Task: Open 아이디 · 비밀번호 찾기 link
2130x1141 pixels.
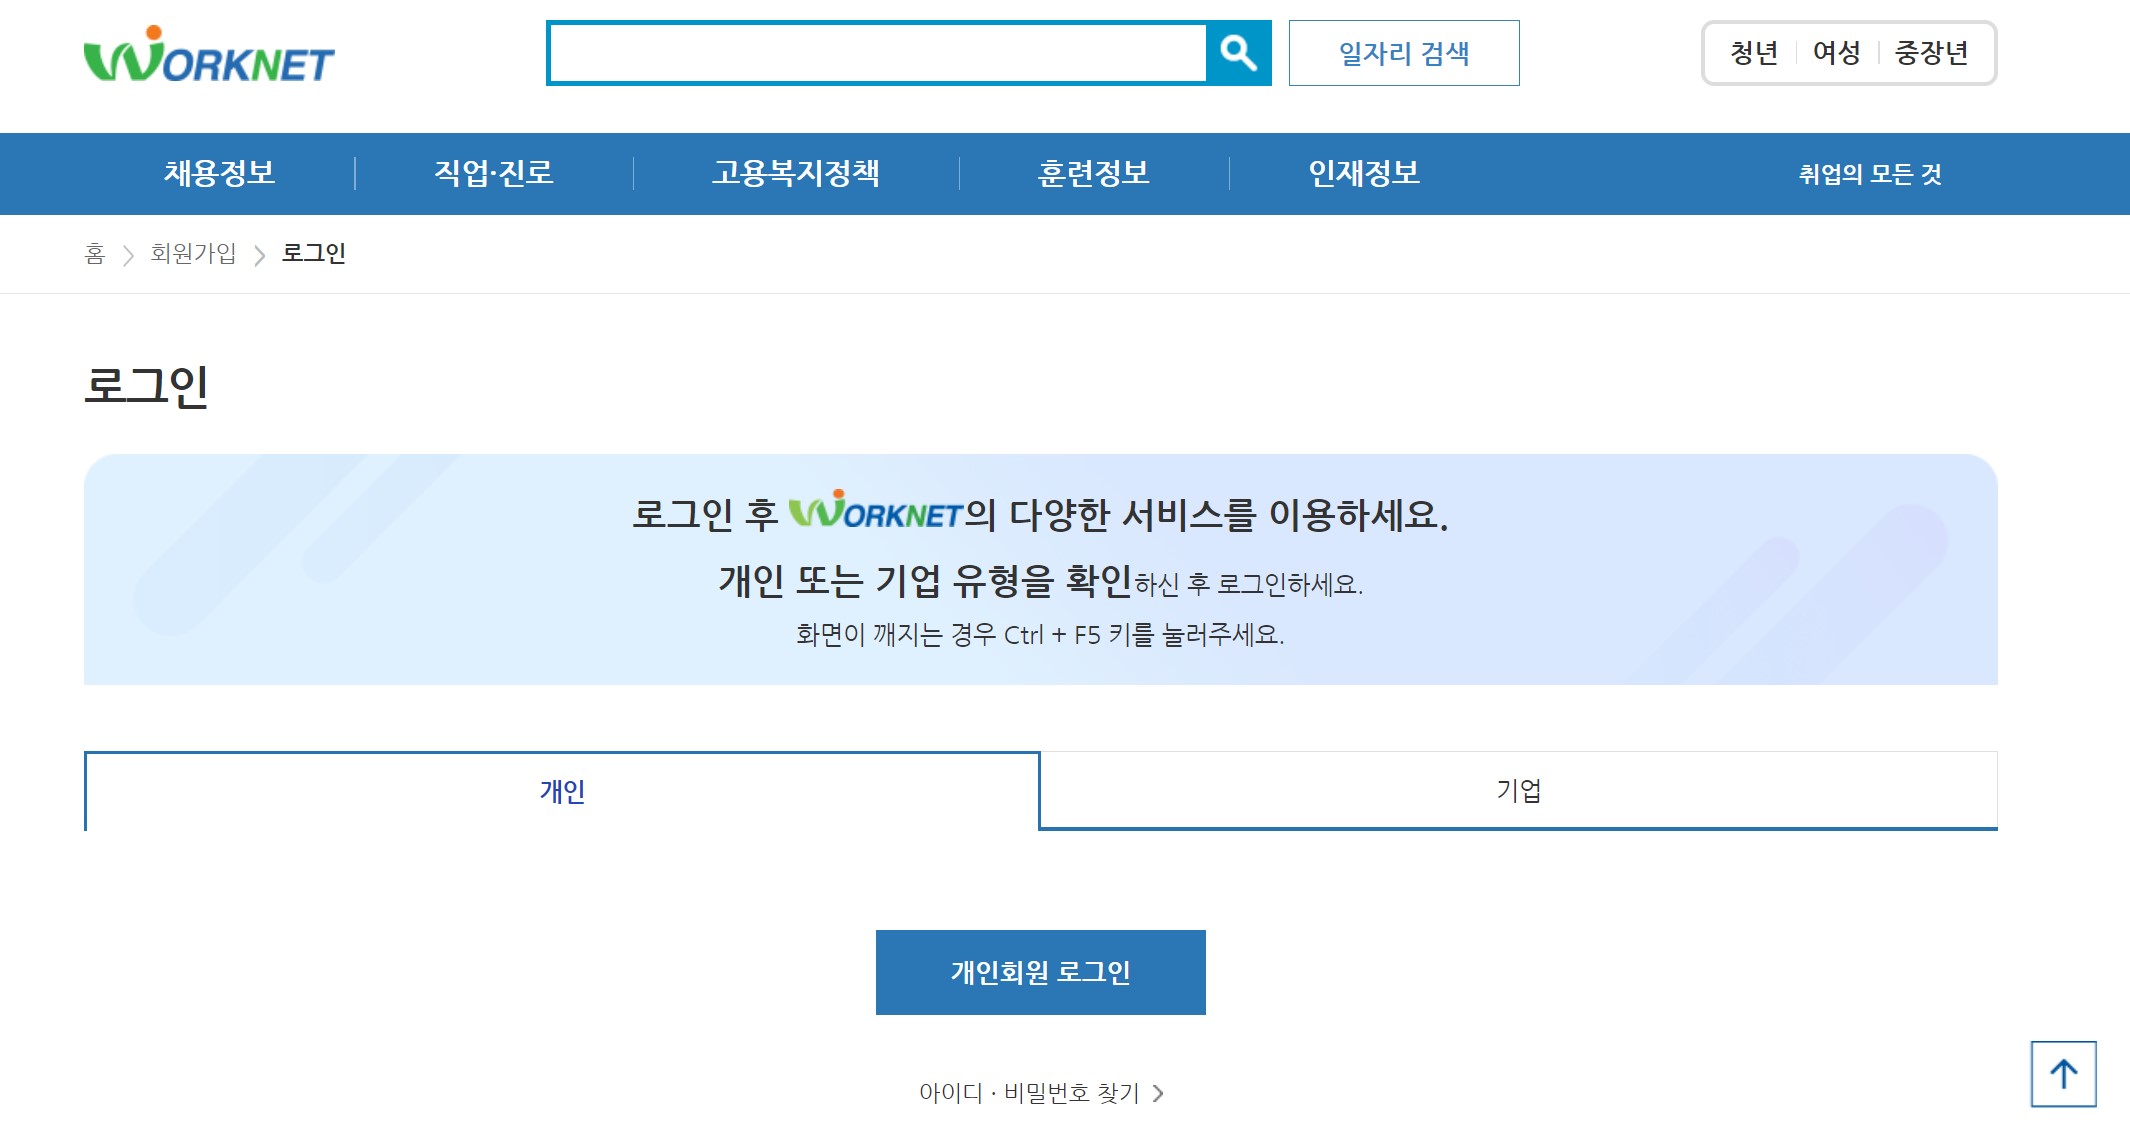Action: click(x=1040, y=1093)
